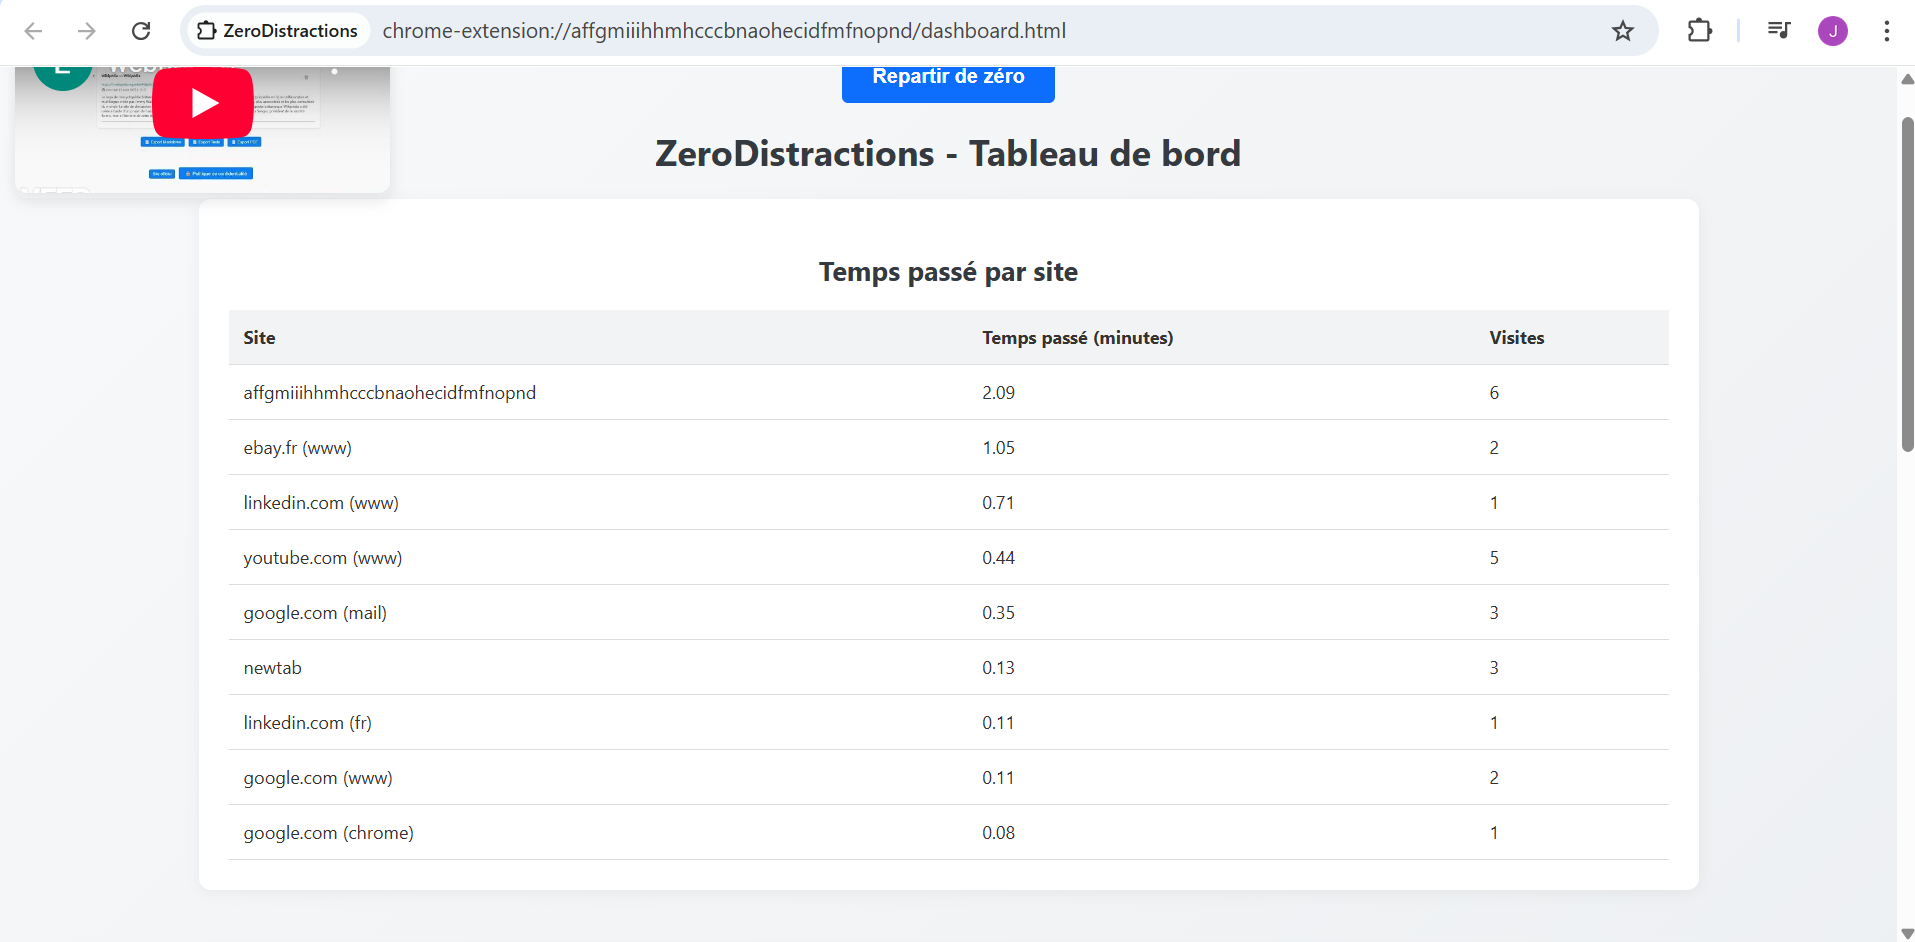Click the 0.44 minutes value
1915x942 pixels.
[x=998, y=558]
